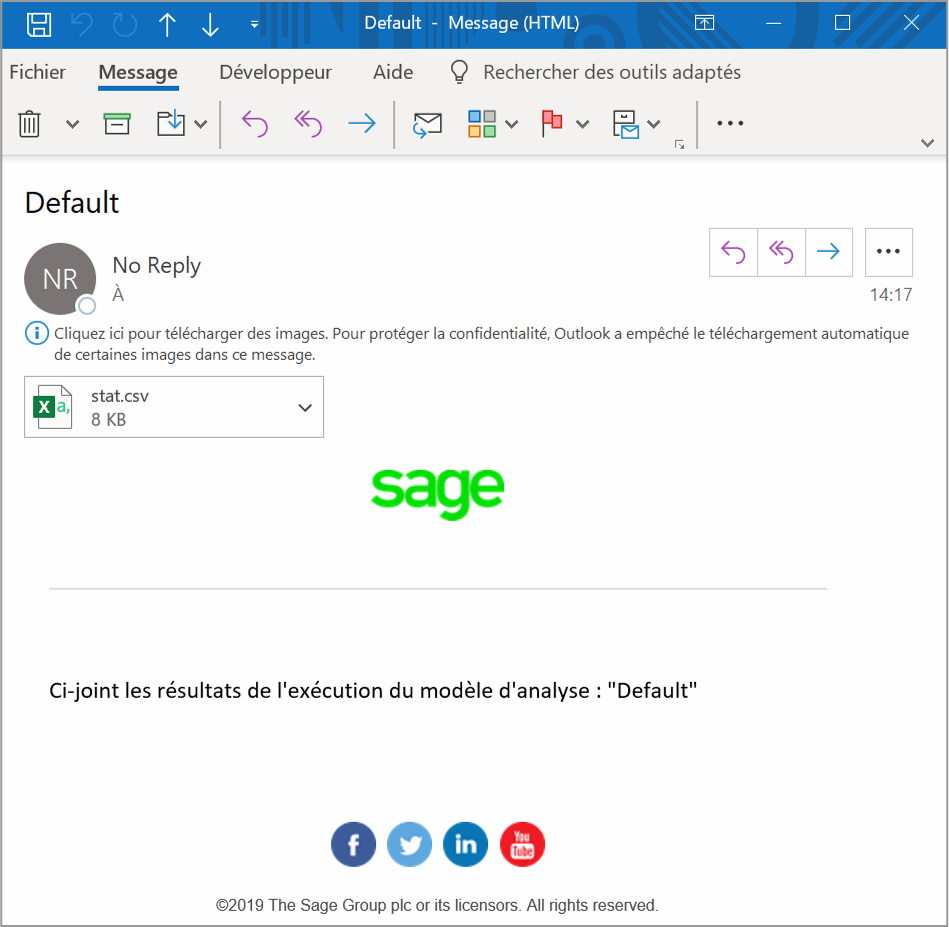Open the follow-up flag dropdown arrow

[x=582, y=124]
